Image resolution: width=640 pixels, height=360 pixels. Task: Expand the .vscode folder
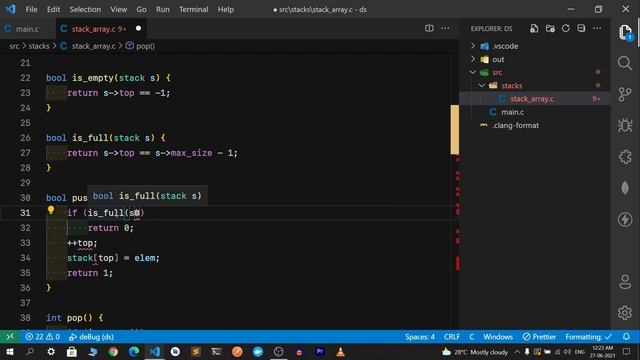click(473, 46)
